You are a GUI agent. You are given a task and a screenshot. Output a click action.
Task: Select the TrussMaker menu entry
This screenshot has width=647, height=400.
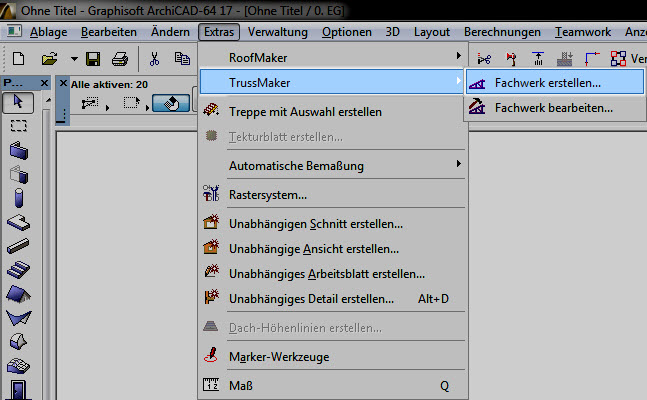point(332,82)
